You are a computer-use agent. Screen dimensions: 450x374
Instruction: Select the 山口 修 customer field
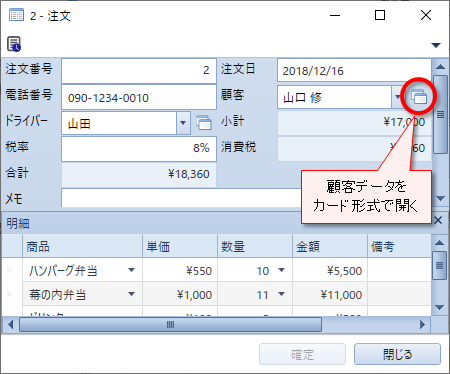(334, 97)
